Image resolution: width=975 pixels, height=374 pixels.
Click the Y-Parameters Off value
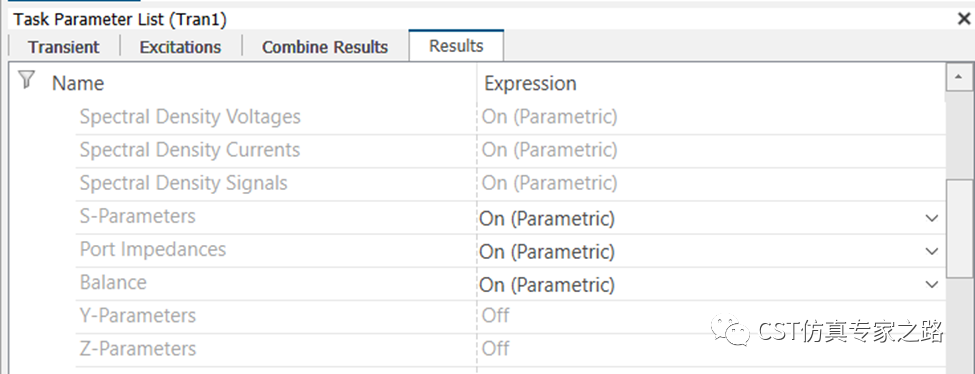pos(496,315)
